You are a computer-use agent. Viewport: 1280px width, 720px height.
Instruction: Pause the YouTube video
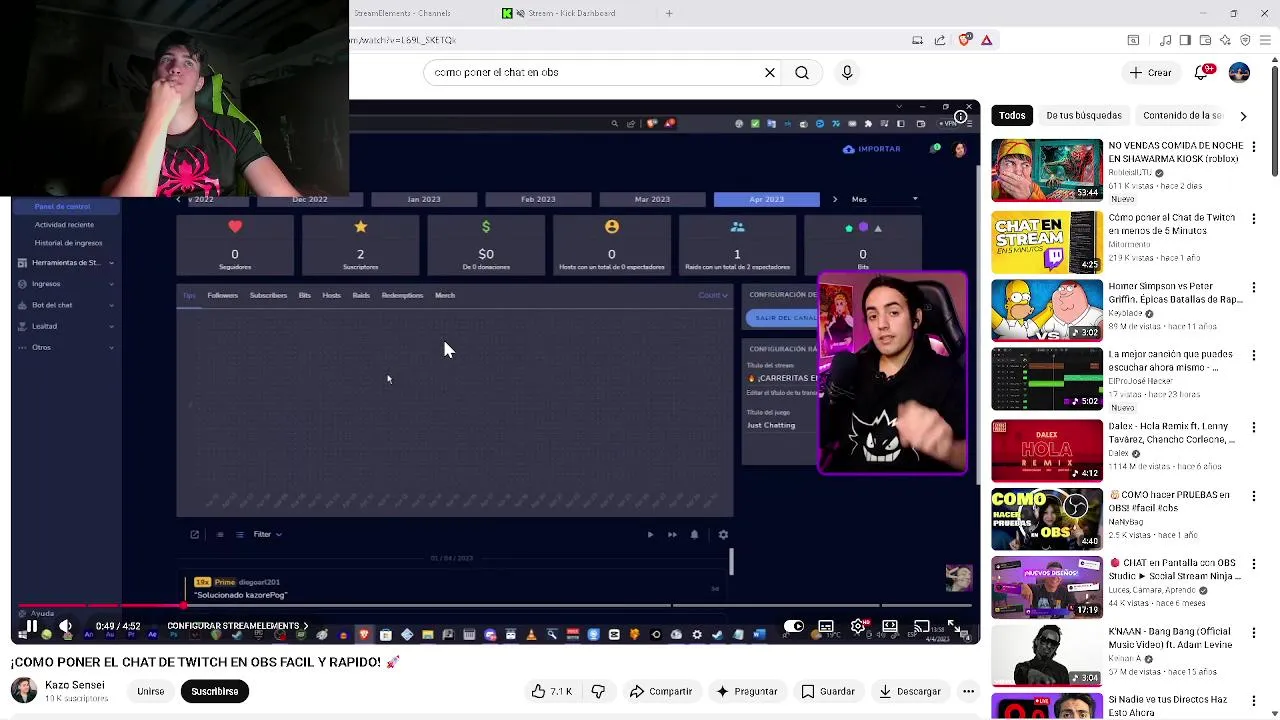(x=31, y=627)
